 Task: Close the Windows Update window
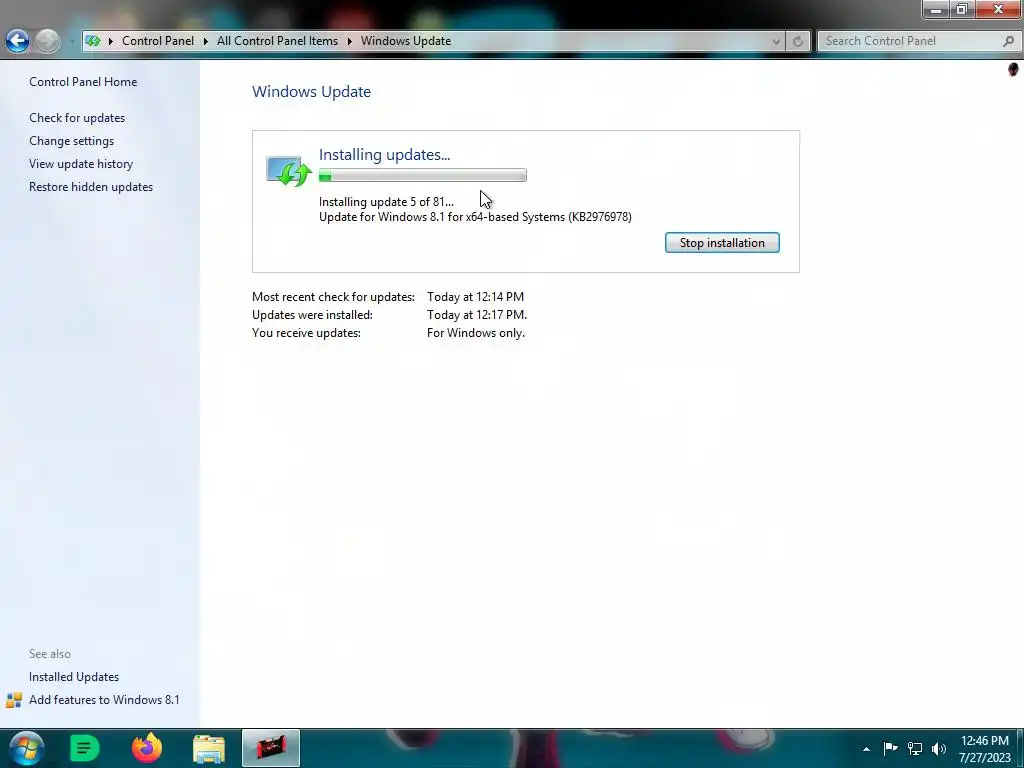[x=999, y=9]
